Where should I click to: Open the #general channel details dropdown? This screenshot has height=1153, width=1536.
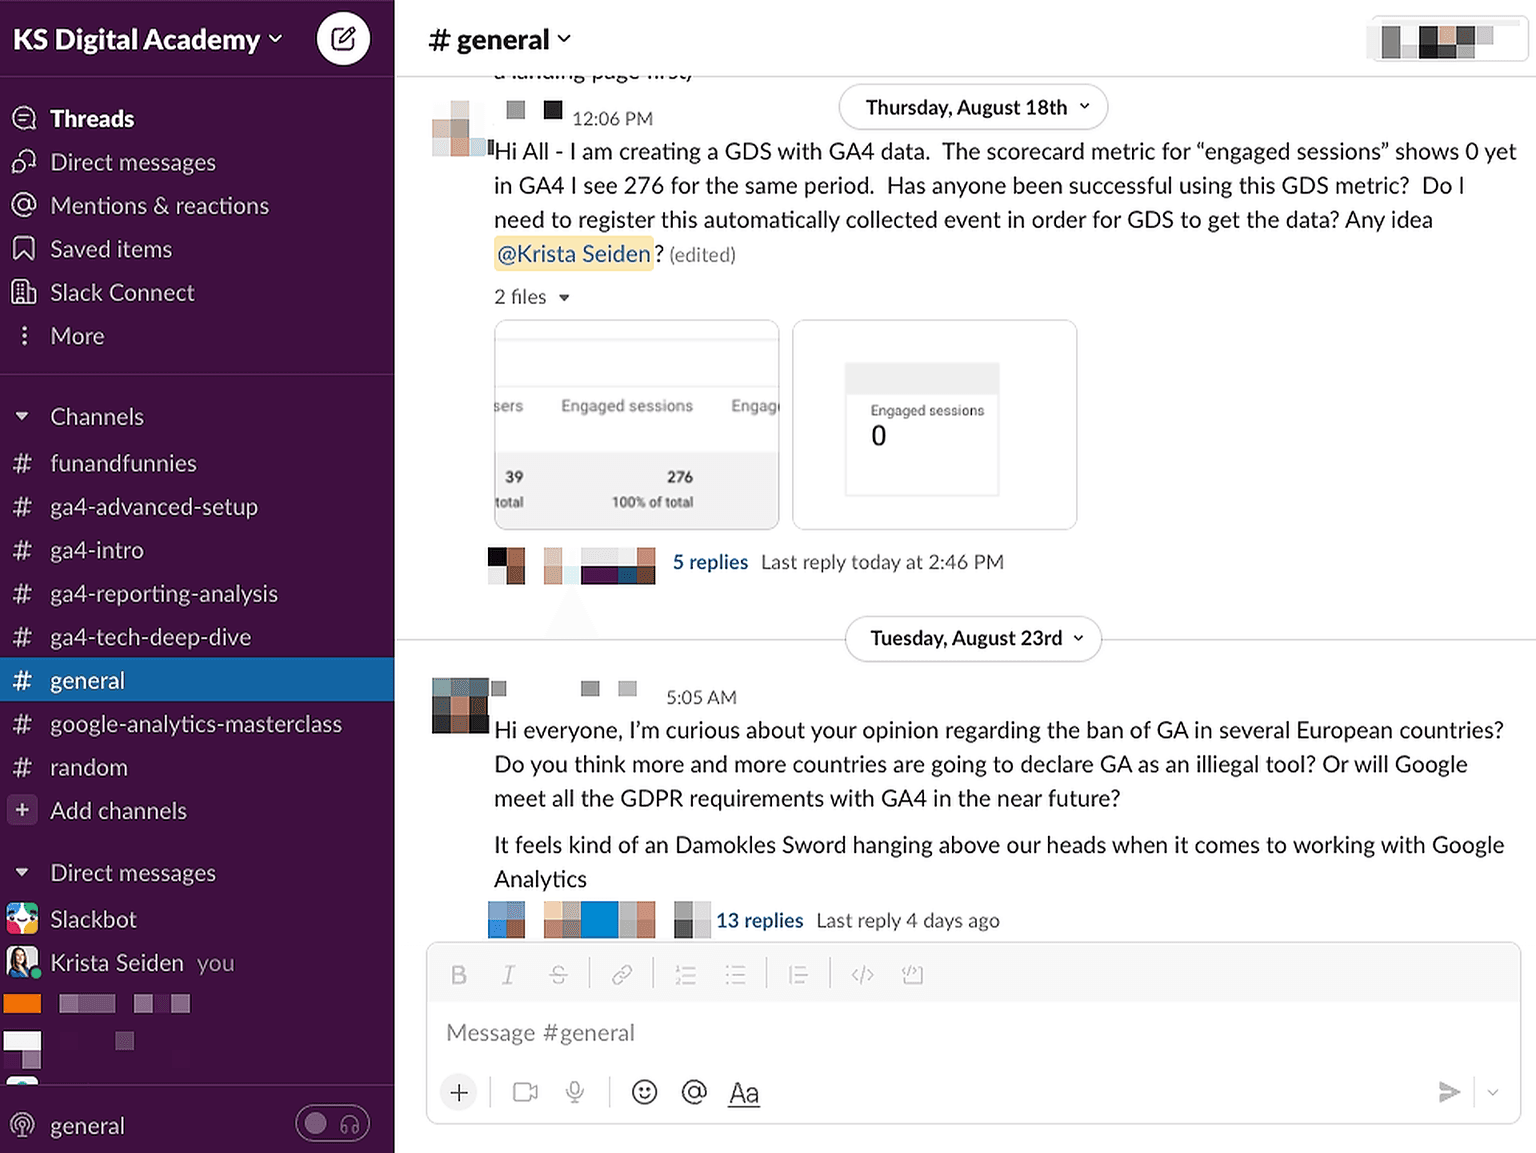coord(499,39)
